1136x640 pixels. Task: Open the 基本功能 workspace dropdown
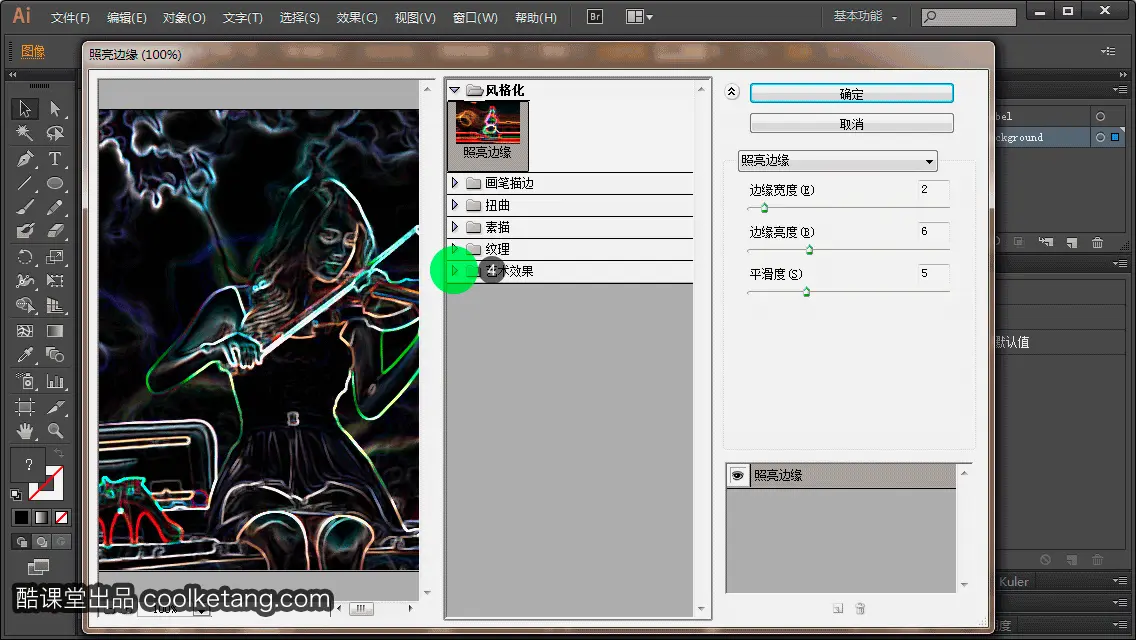click(865, 16)
